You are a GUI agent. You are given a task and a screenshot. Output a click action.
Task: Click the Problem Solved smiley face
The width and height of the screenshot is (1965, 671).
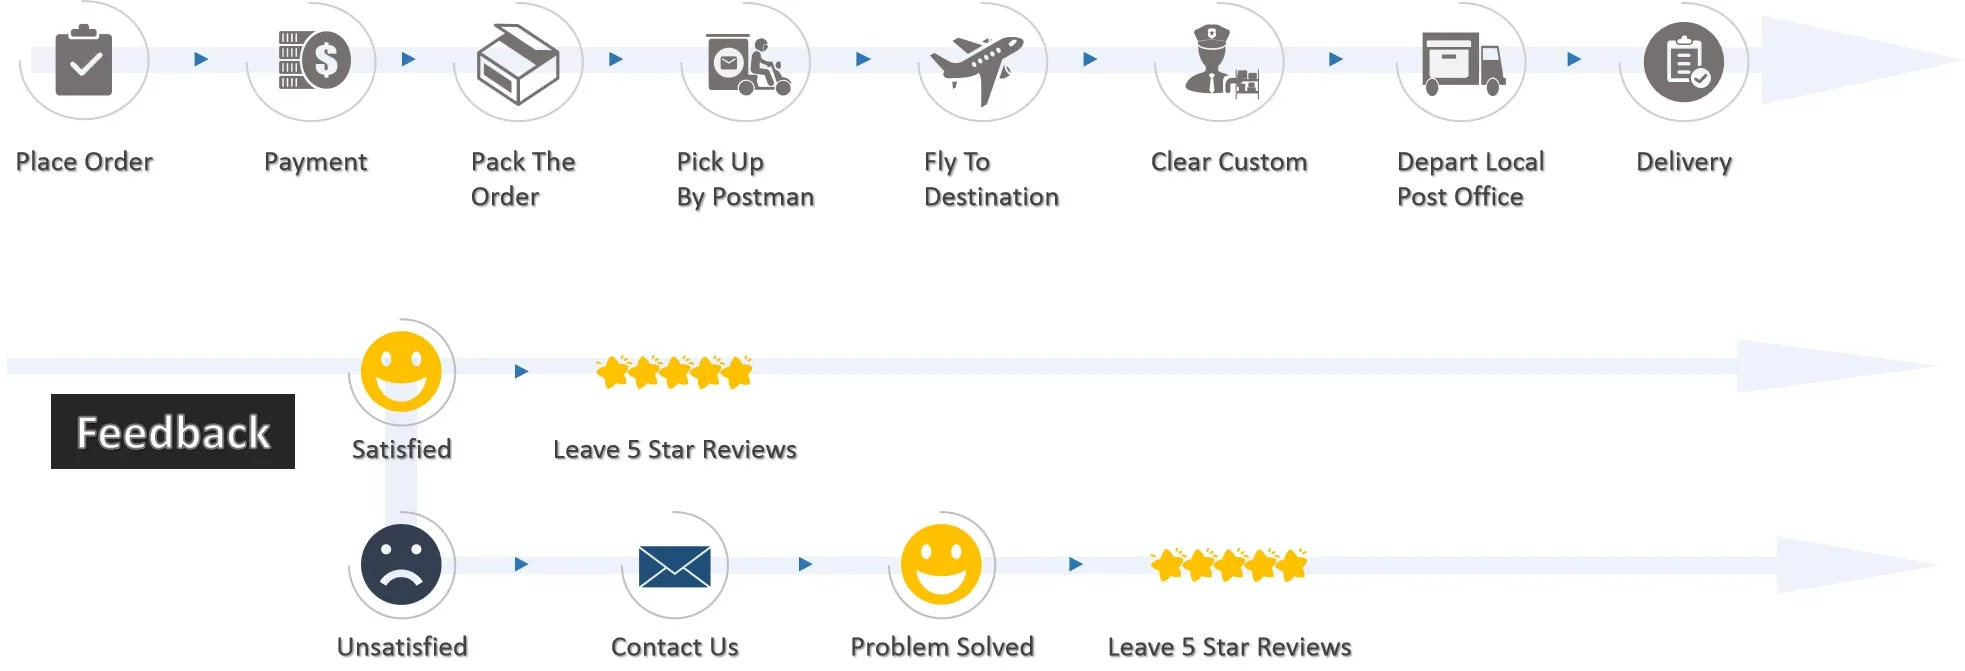(941, 564)
